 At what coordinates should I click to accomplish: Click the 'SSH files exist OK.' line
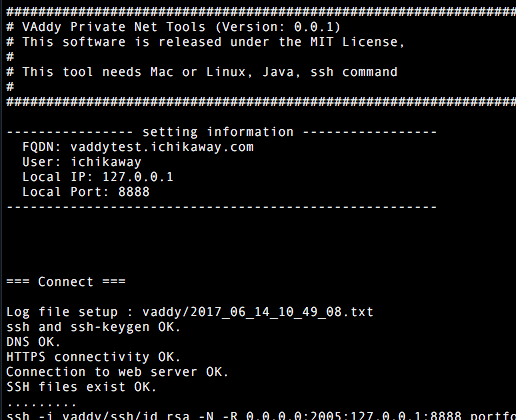point(82,387)
